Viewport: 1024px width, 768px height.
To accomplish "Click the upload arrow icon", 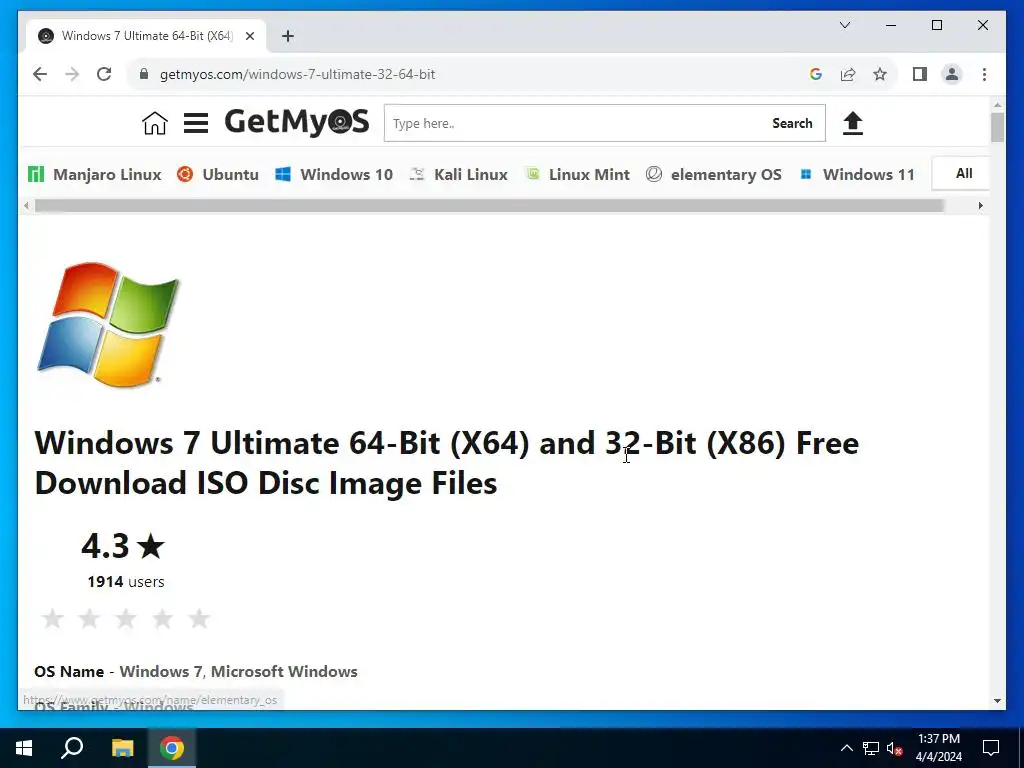I will click(852, 123).
